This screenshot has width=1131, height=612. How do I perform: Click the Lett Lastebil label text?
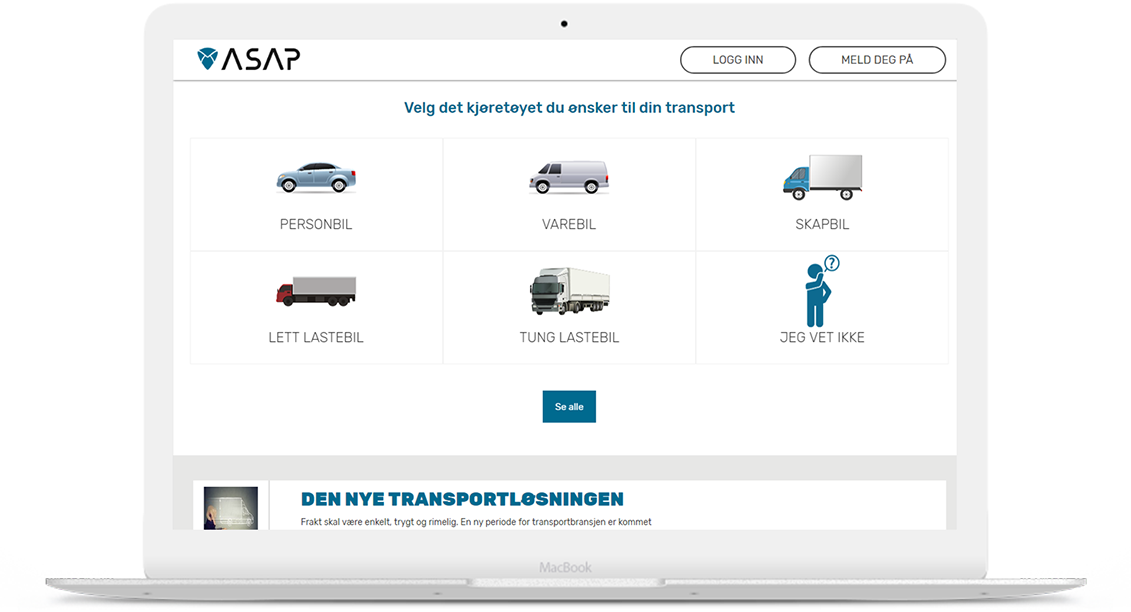[x=316, y=337]
